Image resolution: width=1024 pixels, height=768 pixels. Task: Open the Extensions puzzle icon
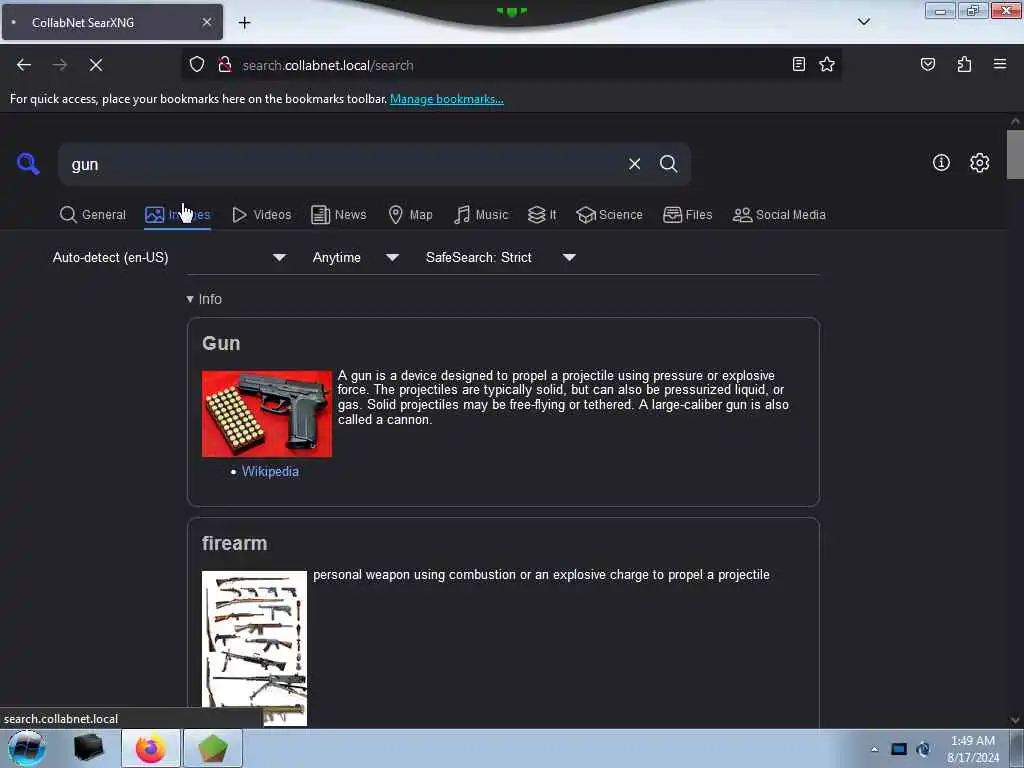tap(964, 64)
